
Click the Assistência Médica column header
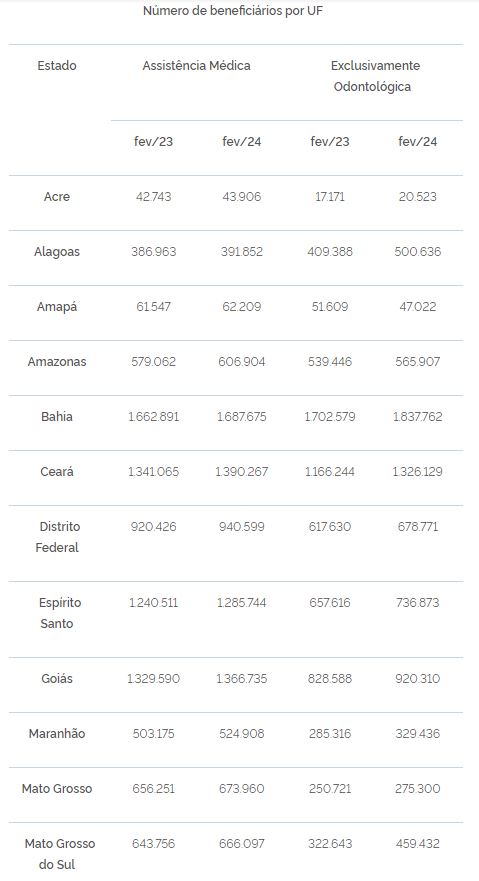pos(197,66)
